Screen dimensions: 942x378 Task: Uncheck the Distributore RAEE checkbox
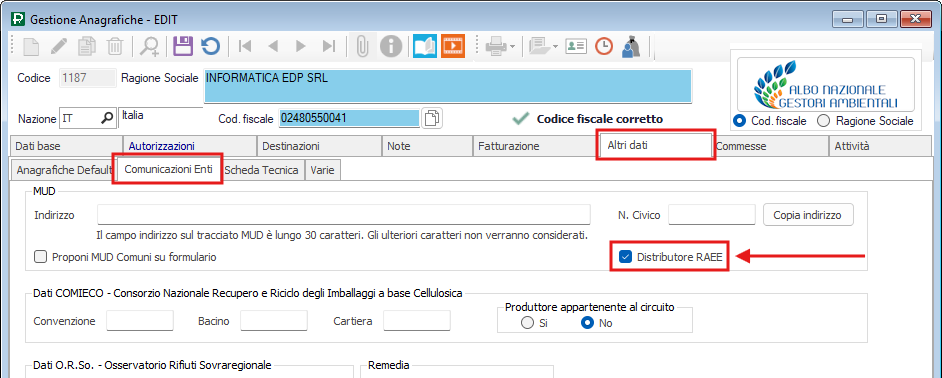pyautogui.click(x=625, y=257)
